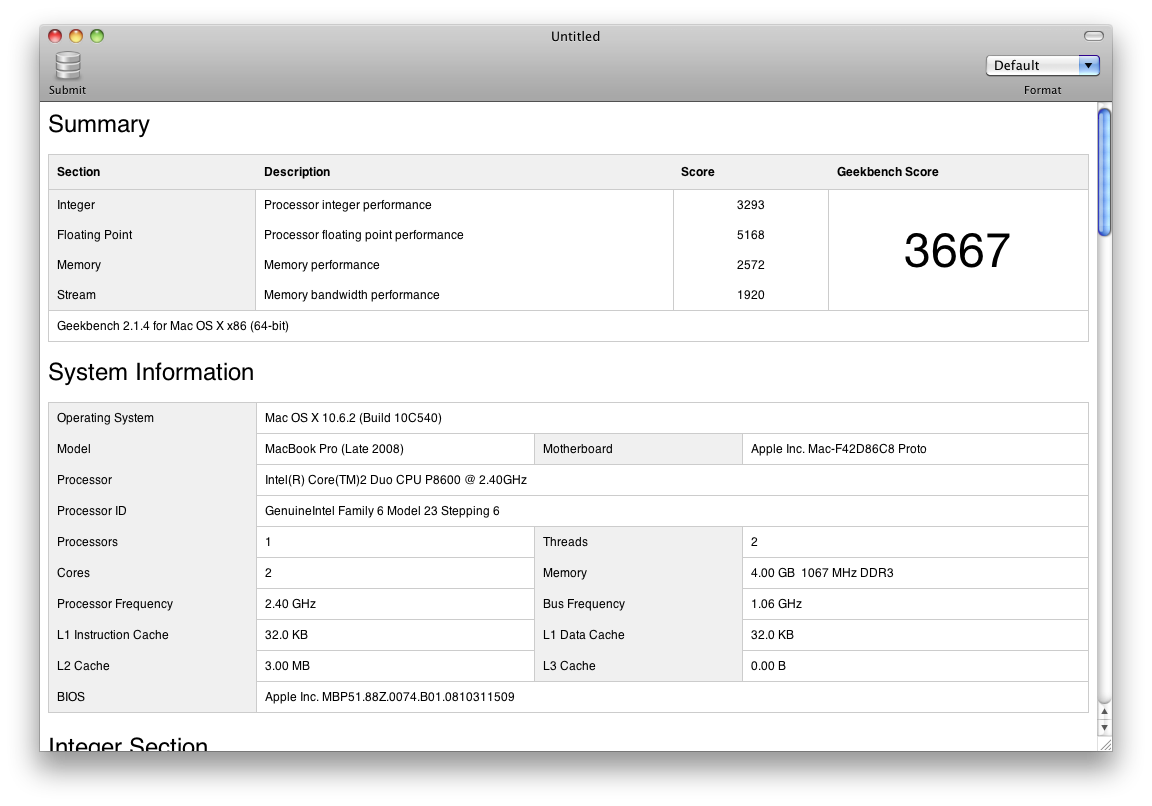The image size is (1152, 806).
Task: Click the Intel Core 2 Duo P8600 processor value
Action: [396, 480]
